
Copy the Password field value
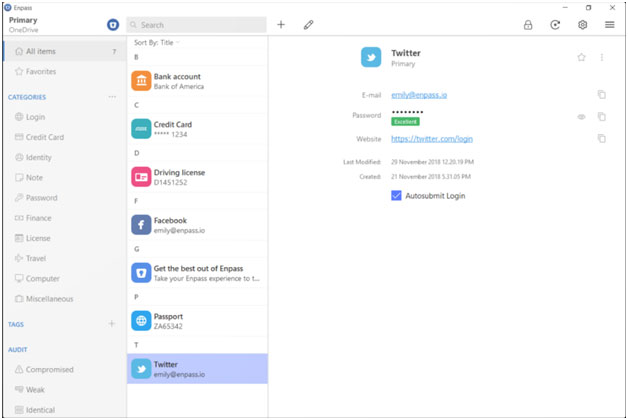pos(602,117)
